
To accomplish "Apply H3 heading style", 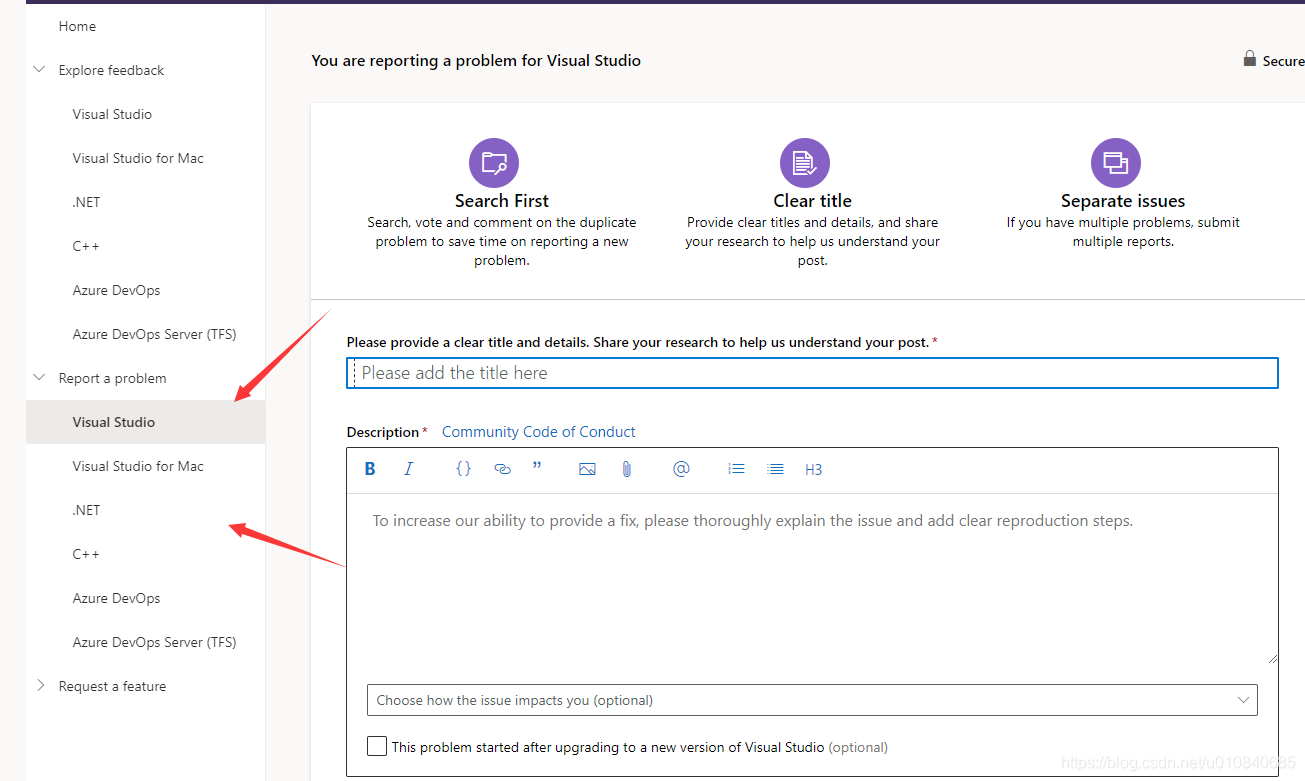I will click(x=813, y=469).
